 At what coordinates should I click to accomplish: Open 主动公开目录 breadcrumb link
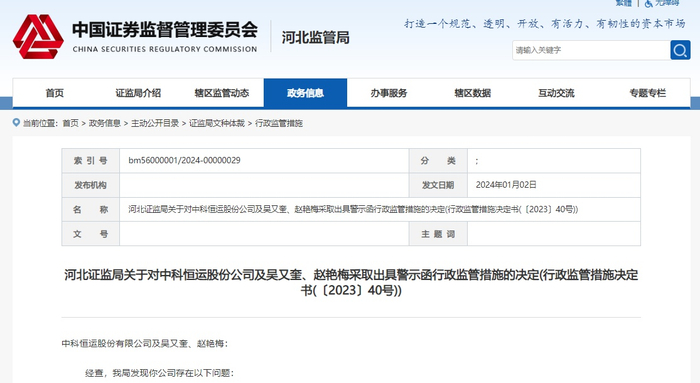(154, 123)
